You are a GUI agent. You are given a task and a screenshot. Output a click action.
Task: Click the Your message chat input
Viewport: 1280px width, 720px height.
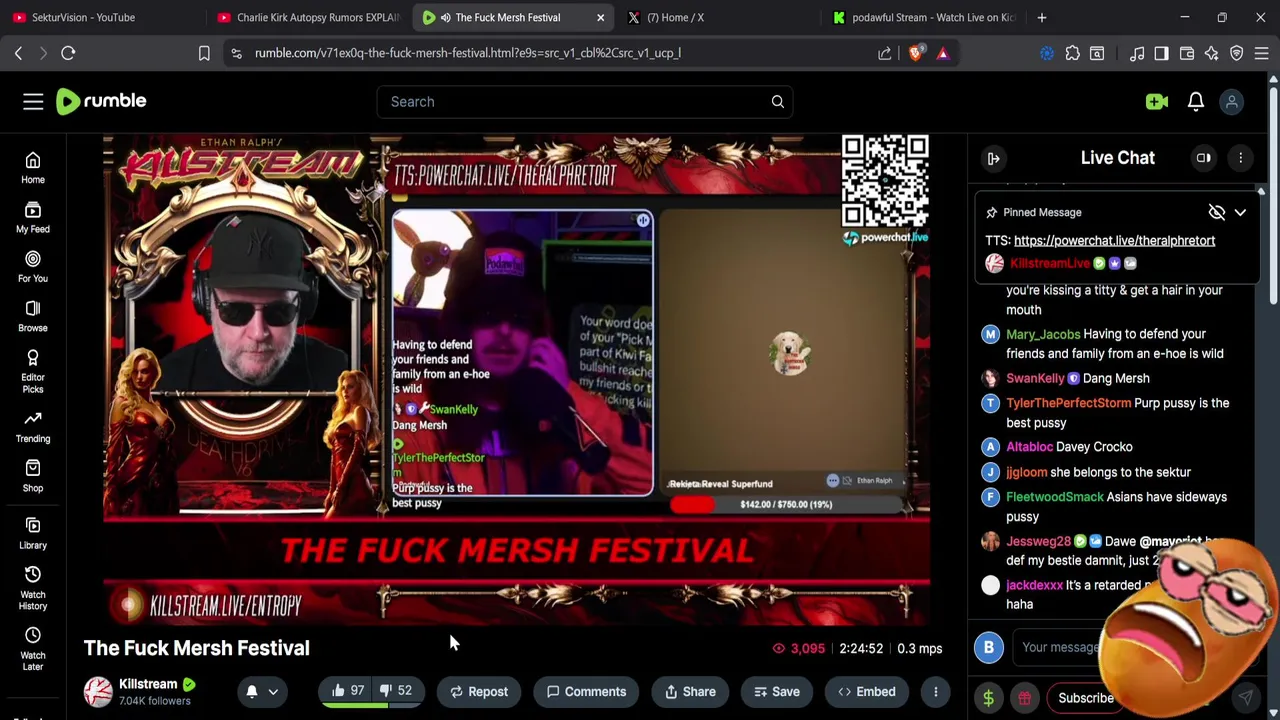pos(1060,647)
